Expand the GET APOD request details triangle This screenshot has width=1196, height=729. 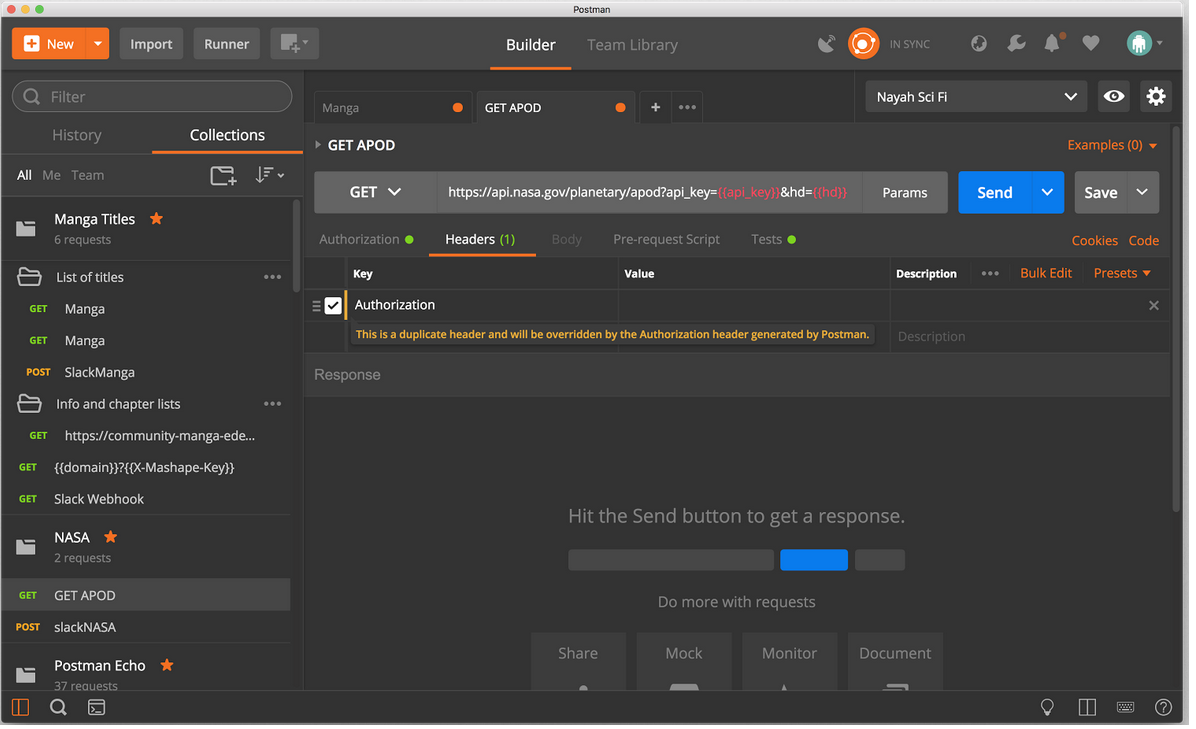tap(318, 145)
